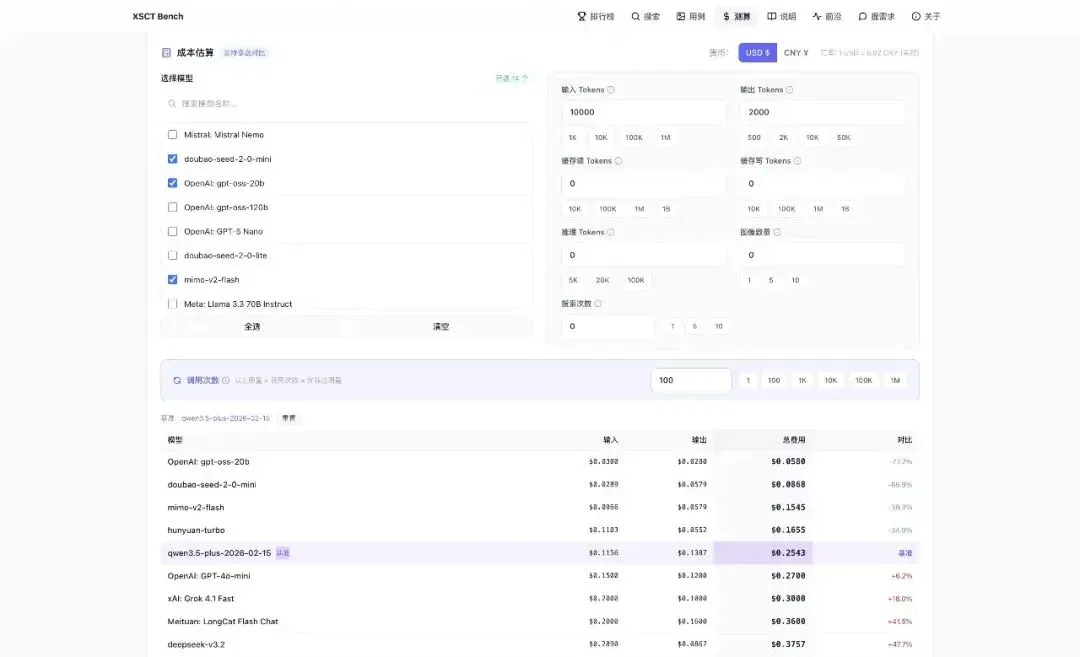The height and width of the screenshot is (657, 1080).
Task: Set input tokens preset 1K
Action: pos(572,138)
